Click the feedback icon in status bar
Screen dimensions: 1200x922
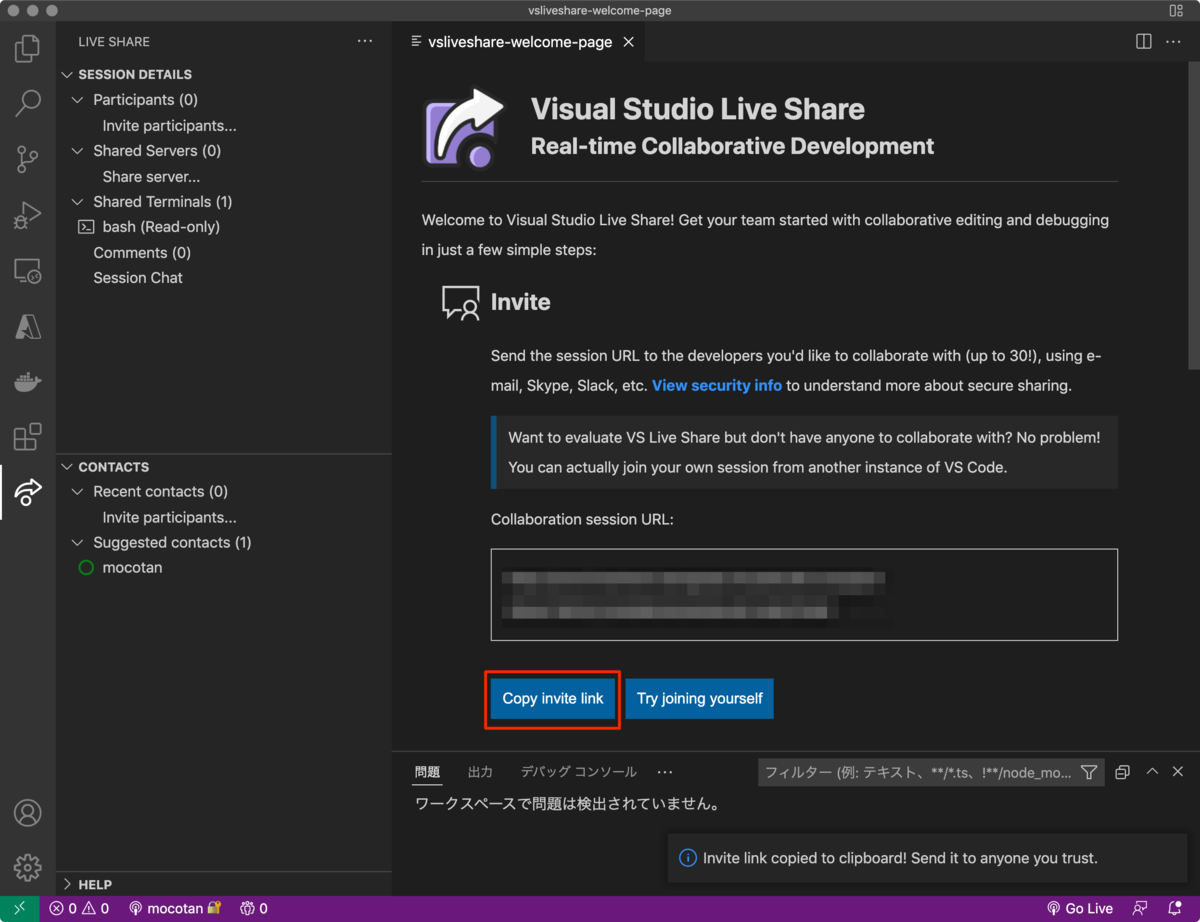tap(1140, 909)
